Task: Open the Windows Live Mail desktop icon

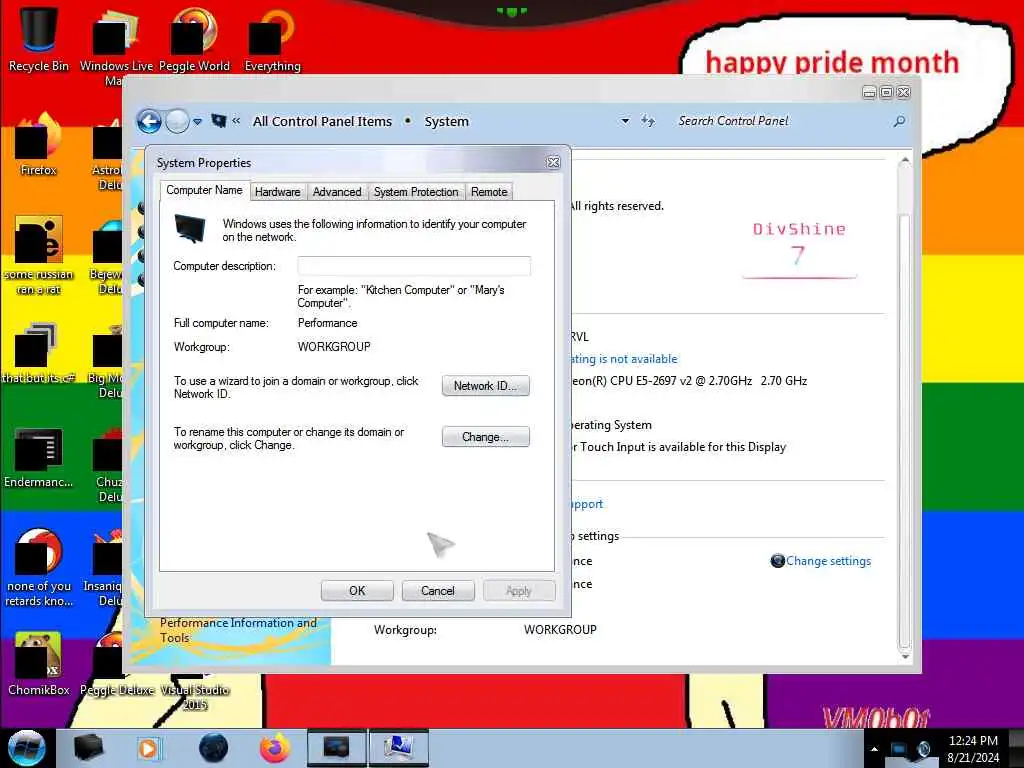Action: coord(116,46)
